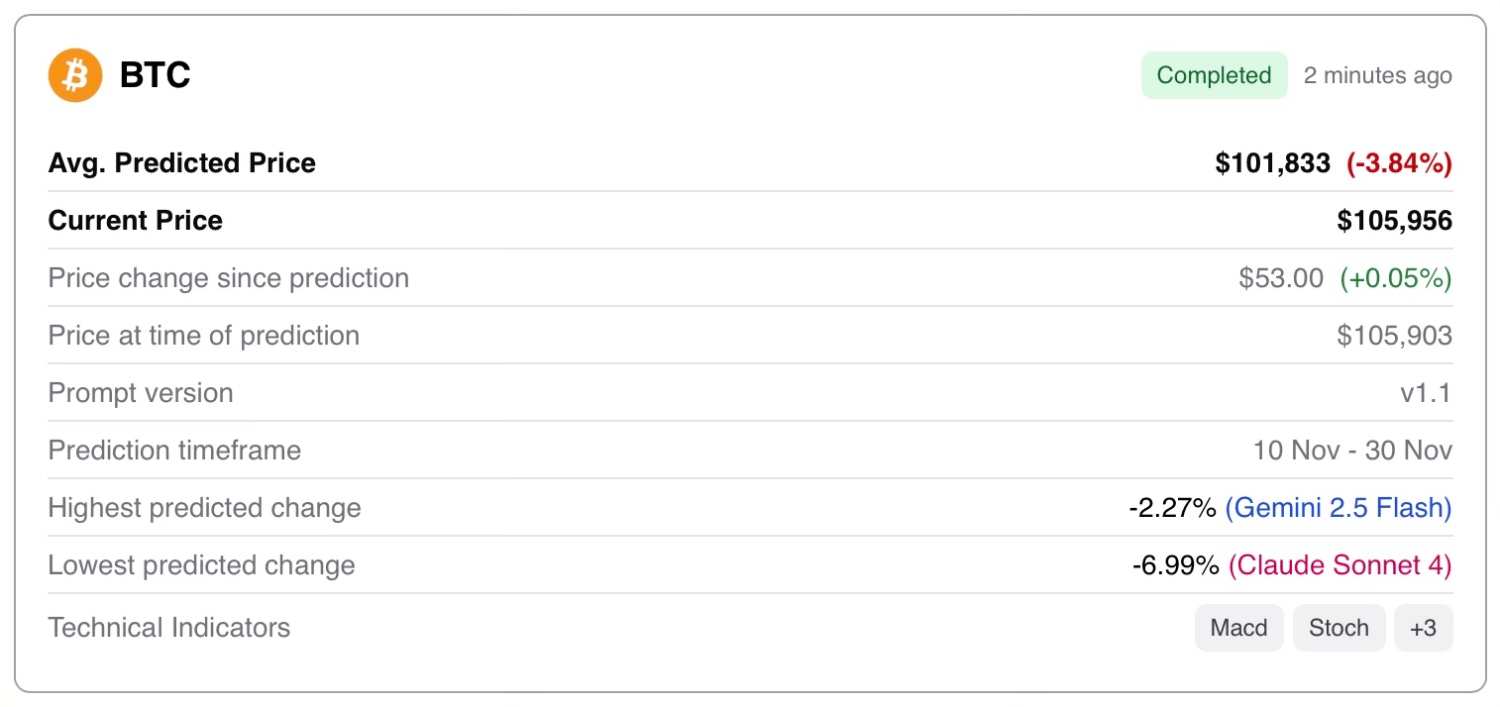Open the Gemini 2.5 Flash link
Viewport: 1500px width, 707px height.
[1338, 508]
